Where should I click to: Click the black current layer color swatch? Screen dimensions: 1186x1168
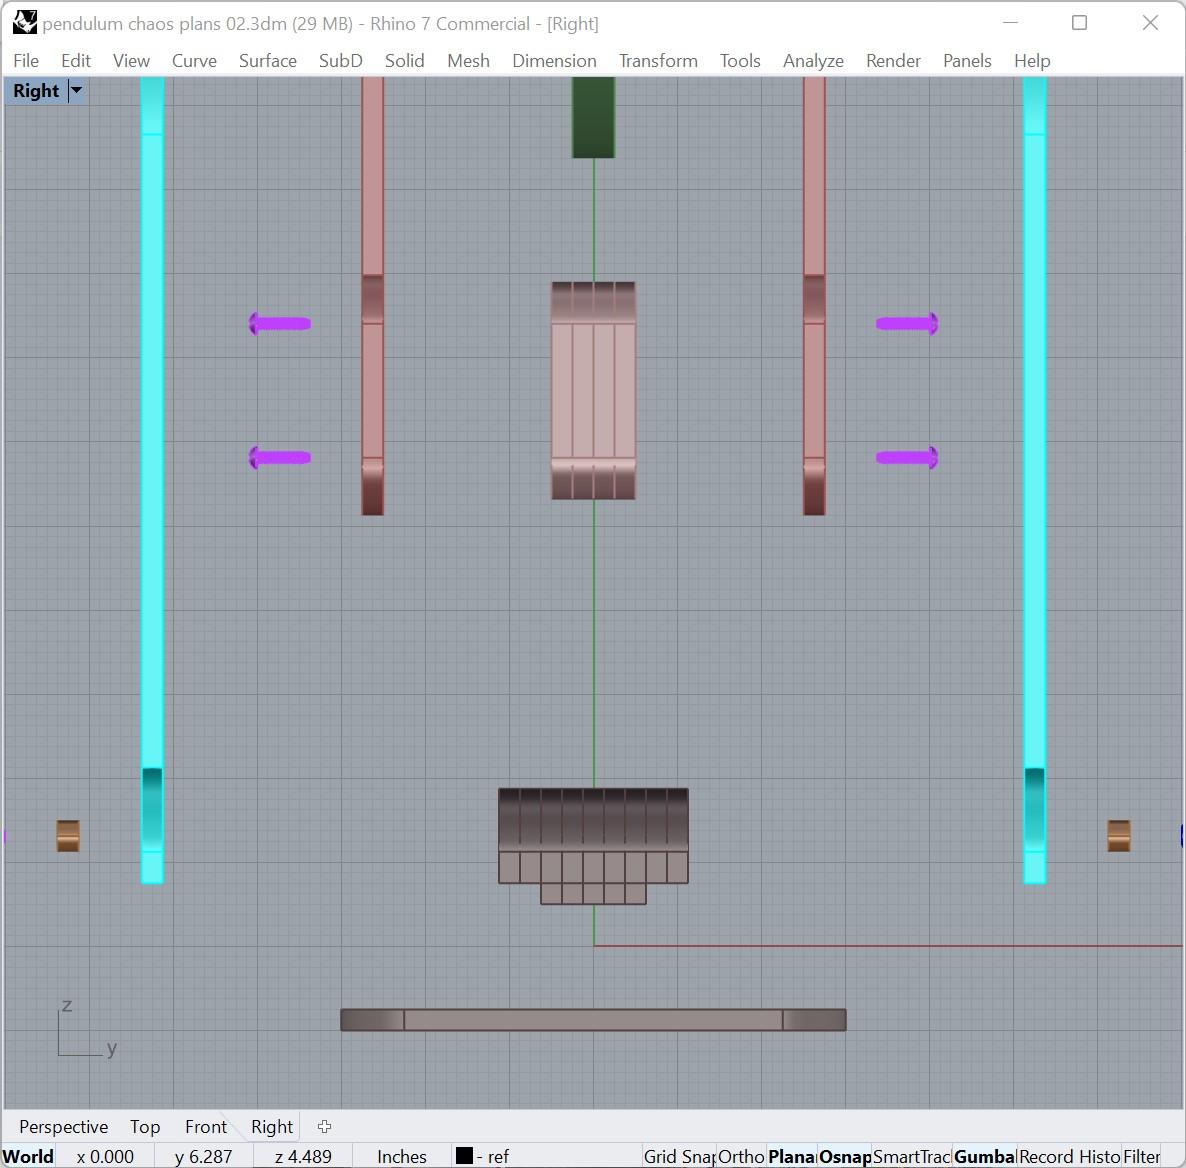point(464,1156)
